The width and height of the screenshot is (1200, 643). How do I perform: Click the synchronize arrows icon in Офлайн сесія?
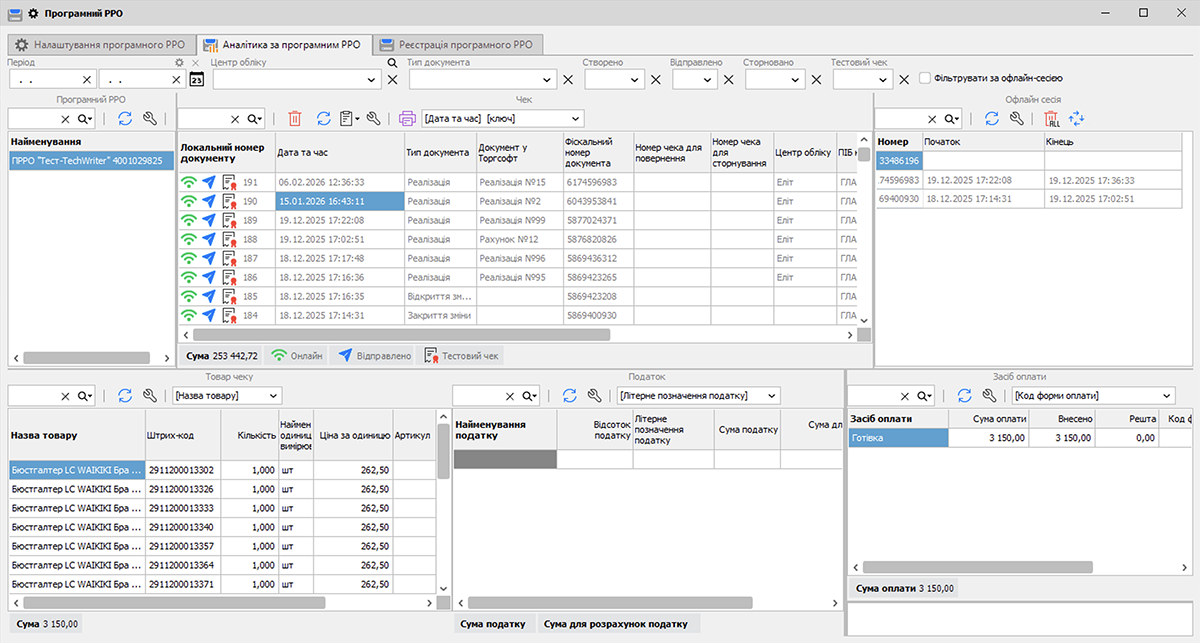pos(1077,118)
